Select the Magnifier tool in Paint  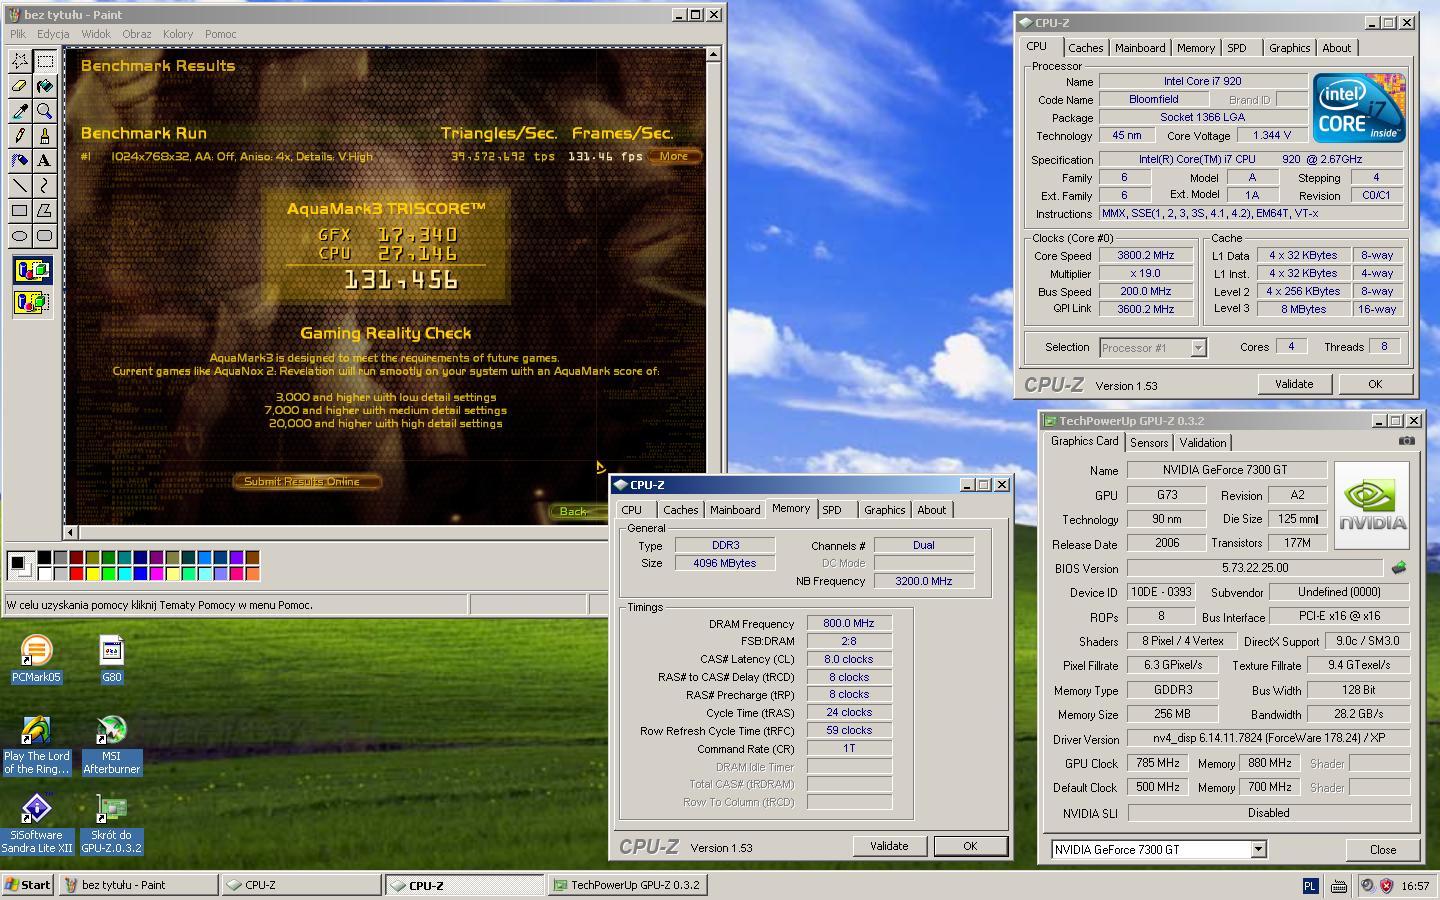tap(44, 111)
